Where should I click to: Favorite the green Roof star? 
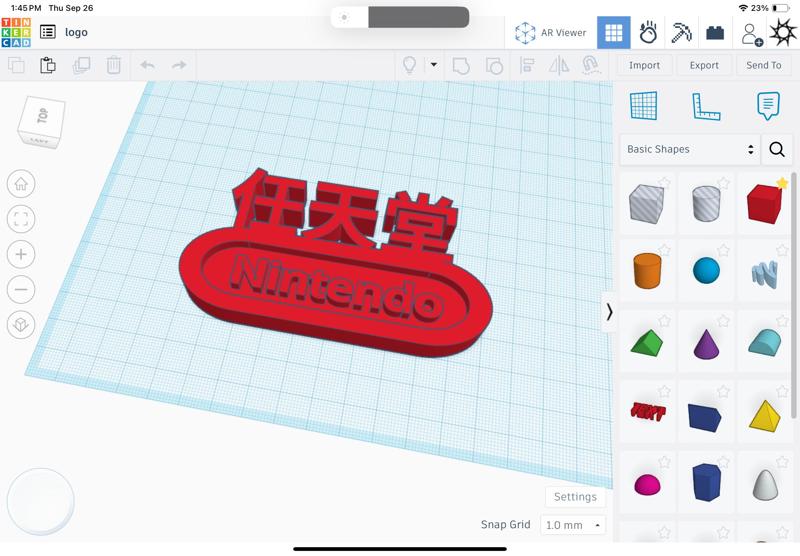click(664, 321)
